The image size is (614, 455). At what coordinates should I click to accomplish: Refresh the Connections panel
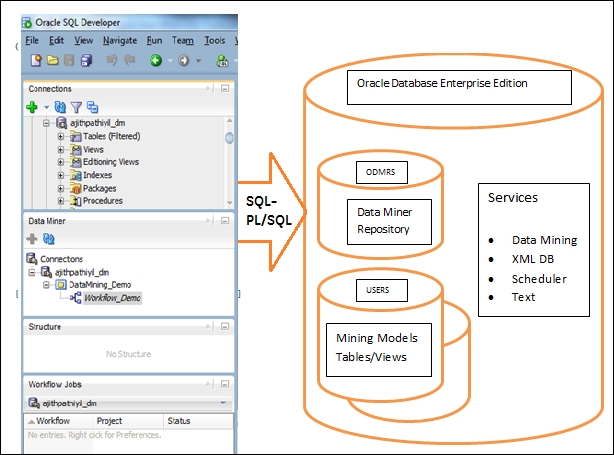coord(60,107)
